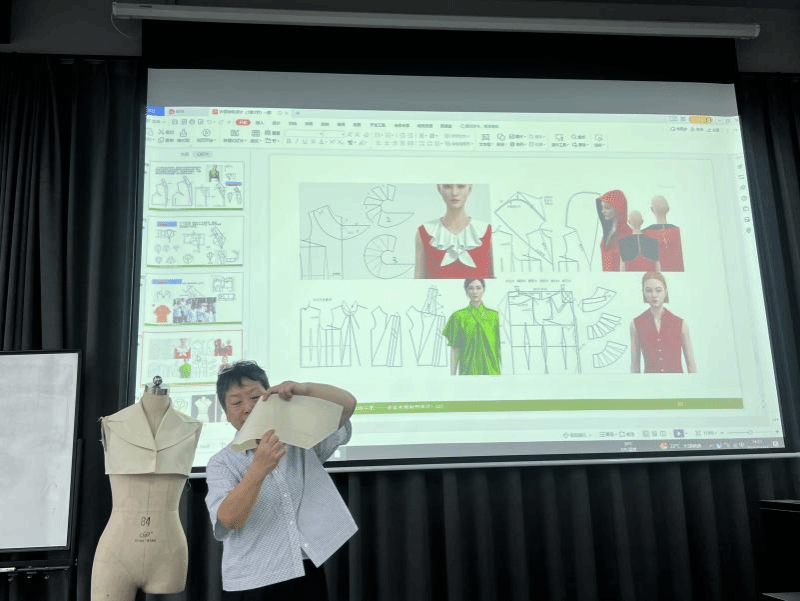This screenshot has height=601, width=800.
Task: Toggle bold formatting in the ribbon
Action: point(287,143)
